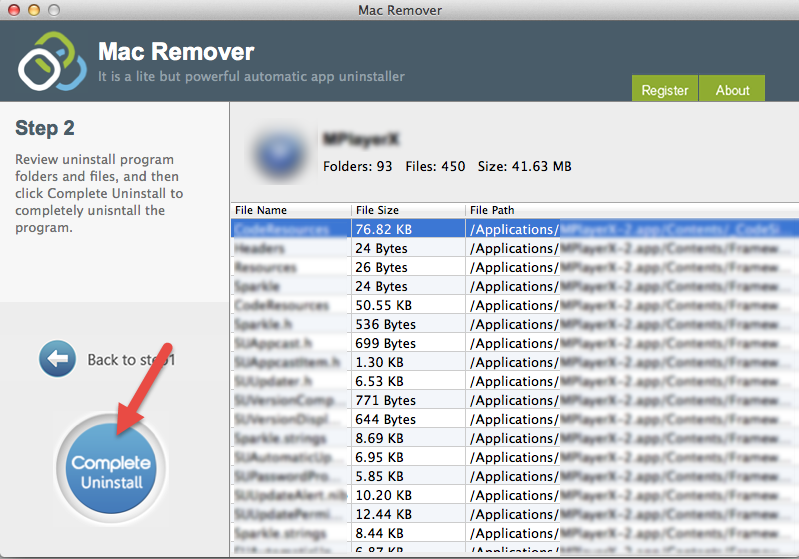The height and width of the screenshot is (559, 799).
Task: Select the row with size 771 Bytes
Action: coord(515,401)
